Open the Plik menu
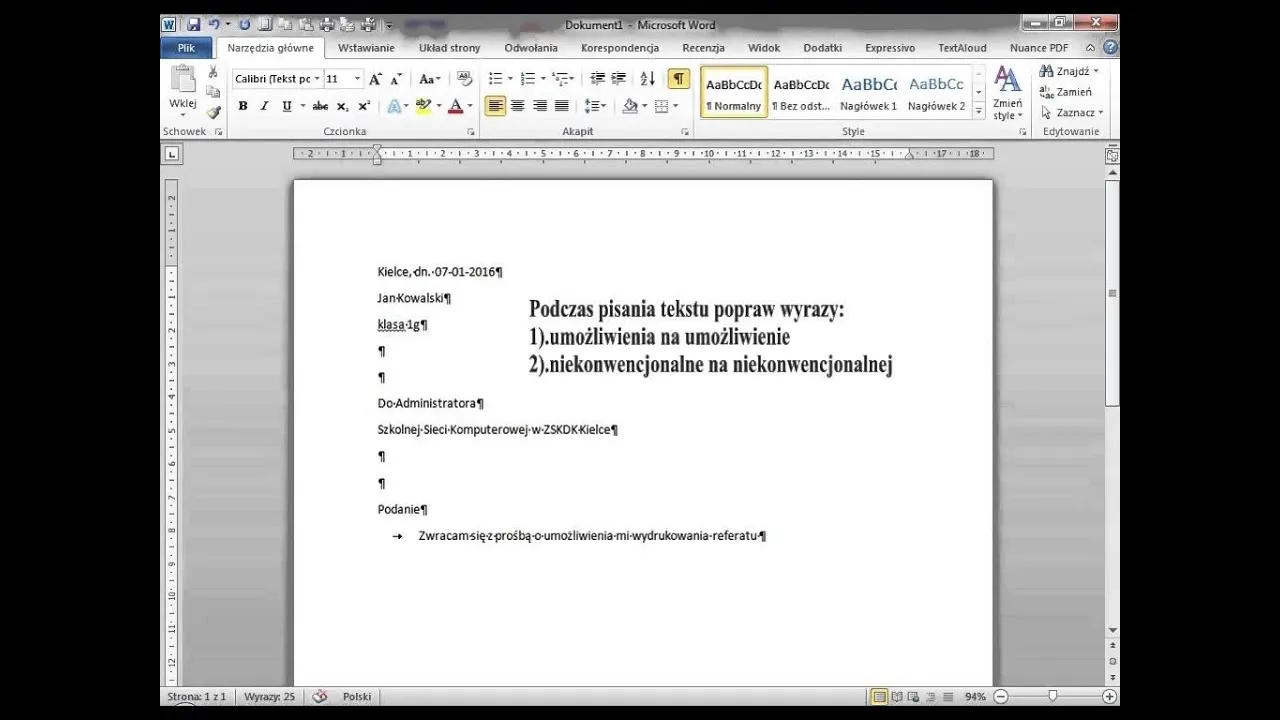 [186, 47]
